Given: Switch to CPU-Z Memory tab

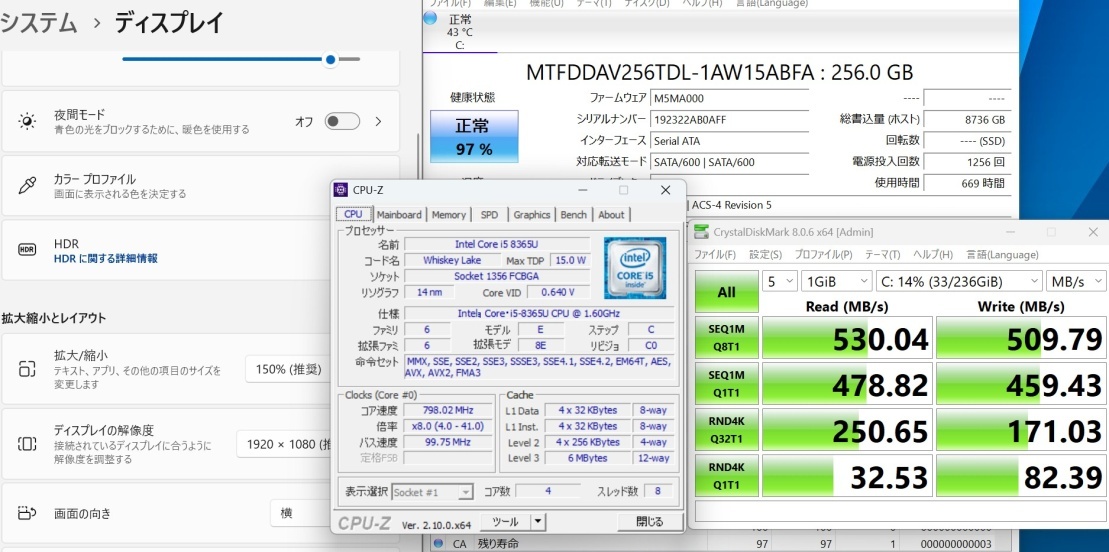Looking at the screenshot, I should click(449, 214).
